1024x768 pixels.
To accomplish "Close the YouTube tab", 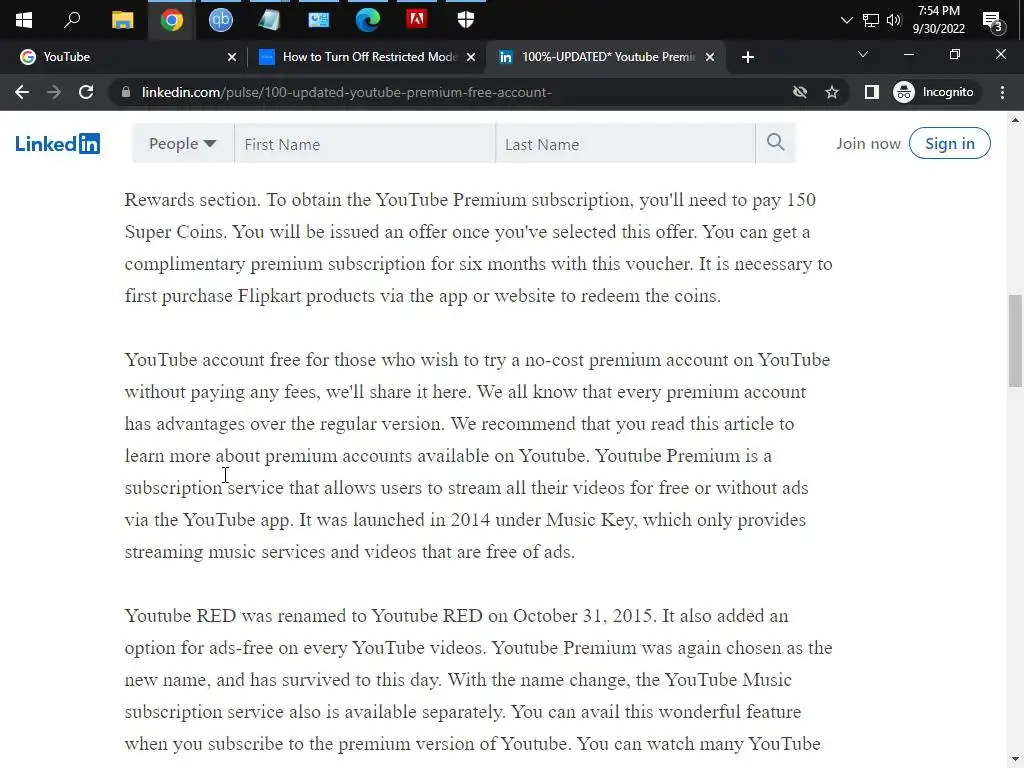I will pyautogui.click(x=231, y=57).
